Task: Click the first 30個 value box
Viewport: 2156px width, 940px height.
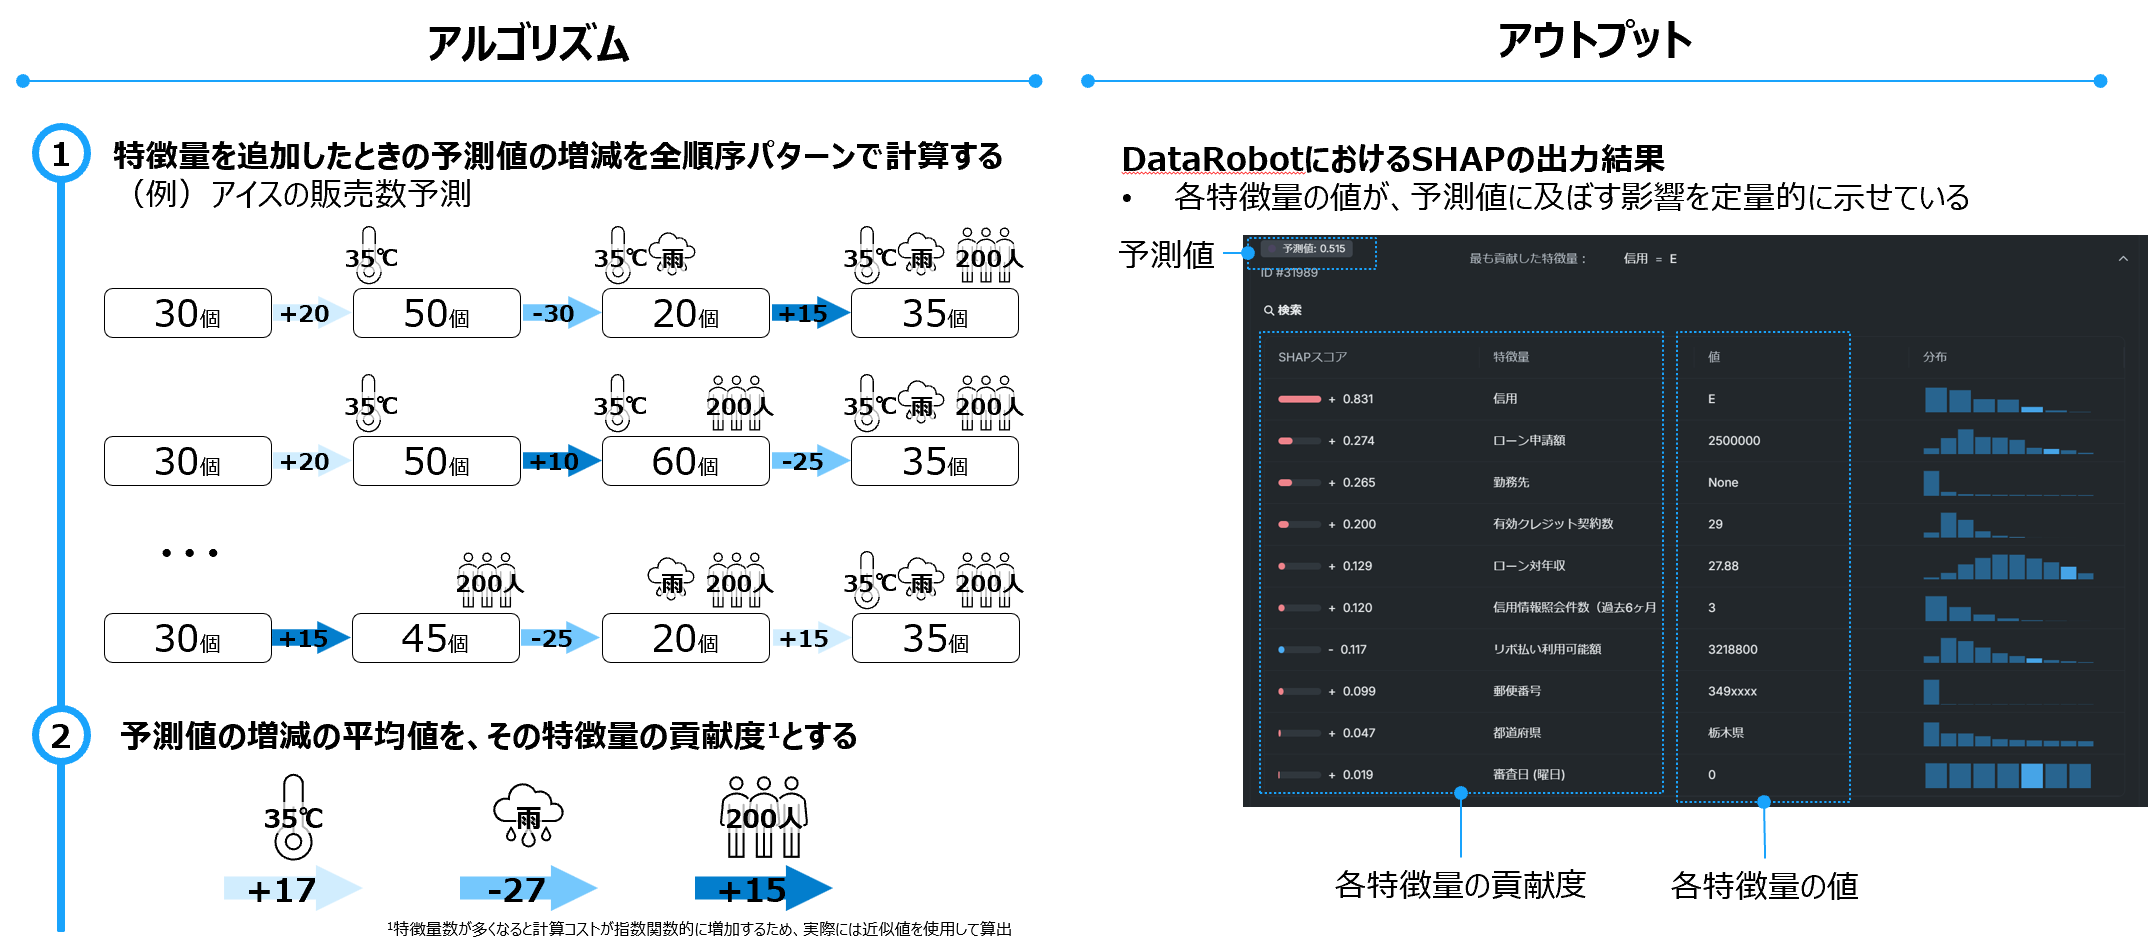Action: click(x=188, y=313)
